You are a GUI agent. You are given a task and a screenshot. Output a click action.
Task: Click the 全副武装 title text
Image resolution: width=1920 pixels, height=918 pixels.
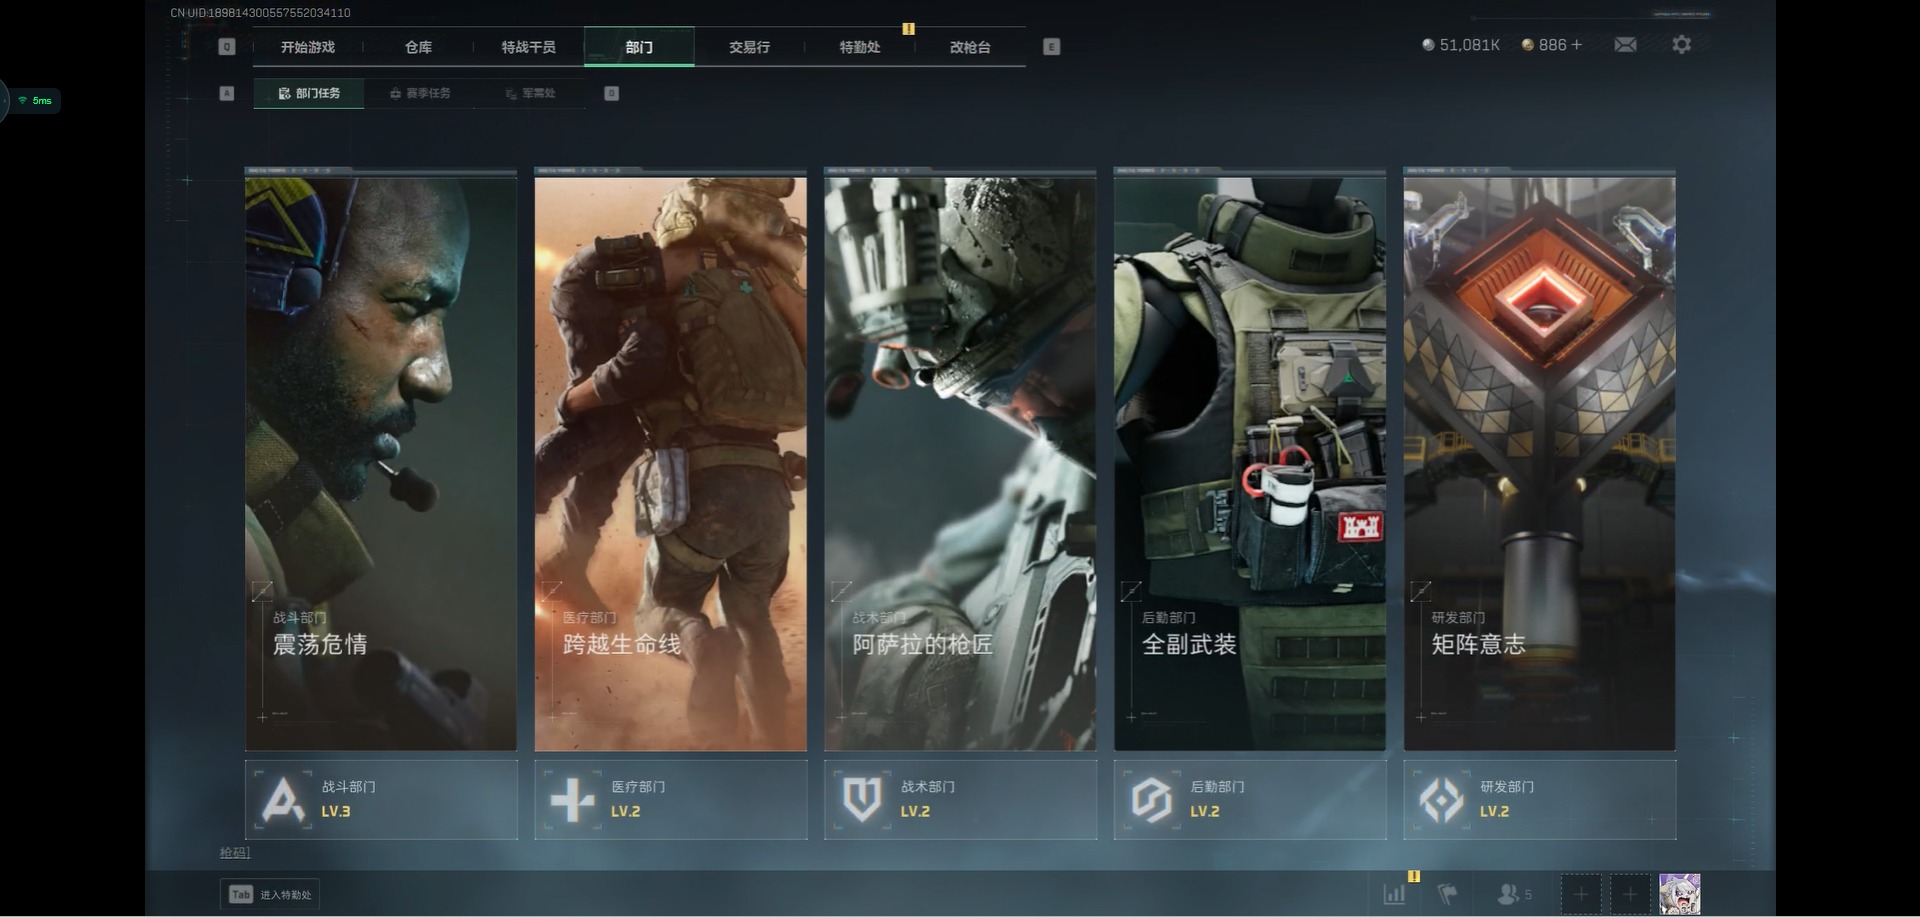coord(1189,645)
